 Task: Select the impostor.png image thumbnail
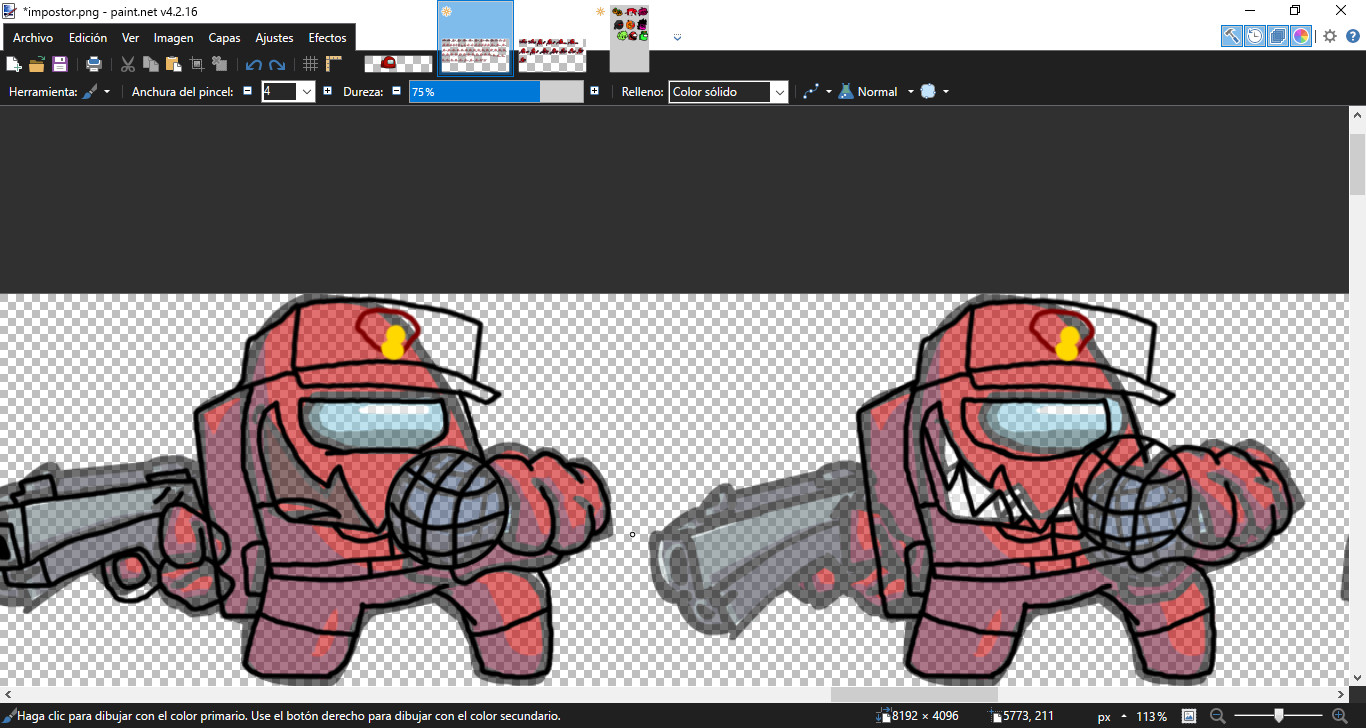(475, 38)
